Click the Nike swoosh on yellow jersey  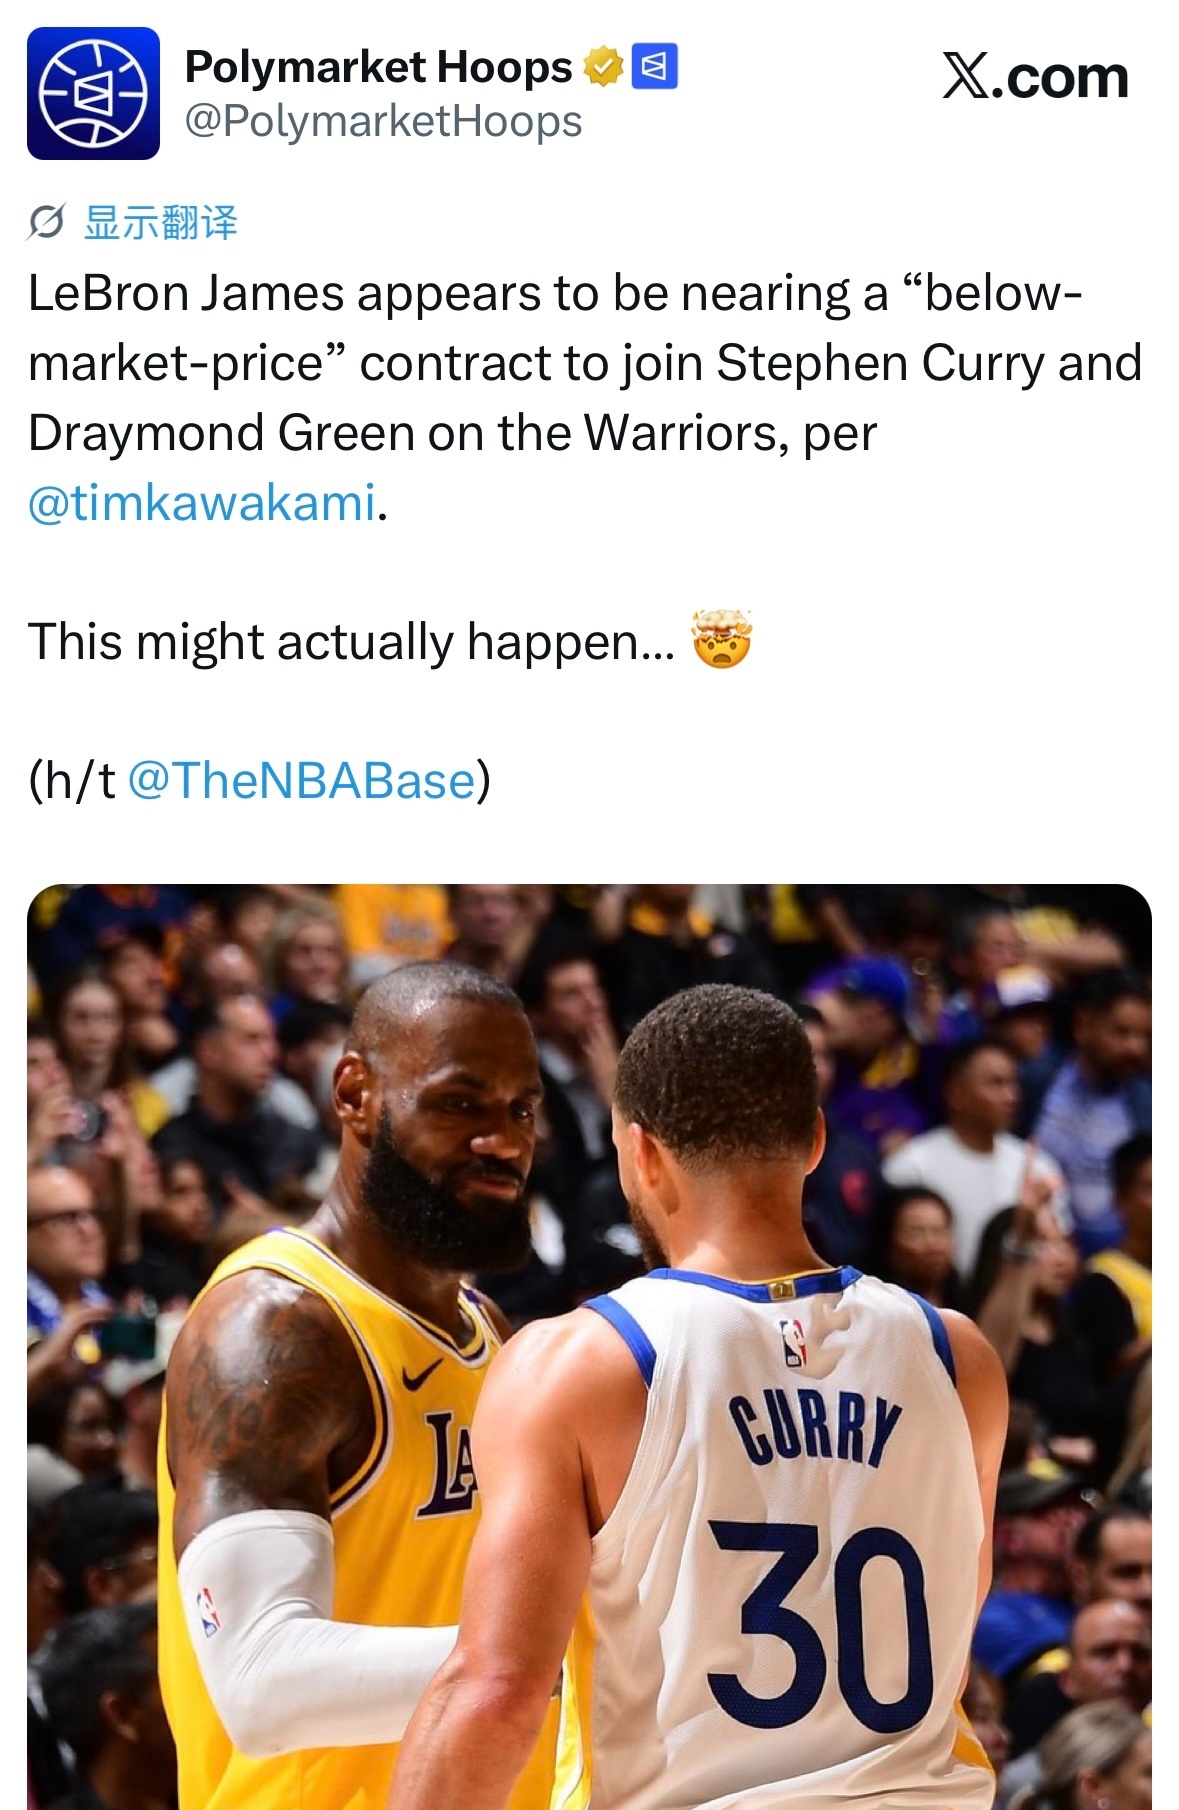coord(422,1374)
